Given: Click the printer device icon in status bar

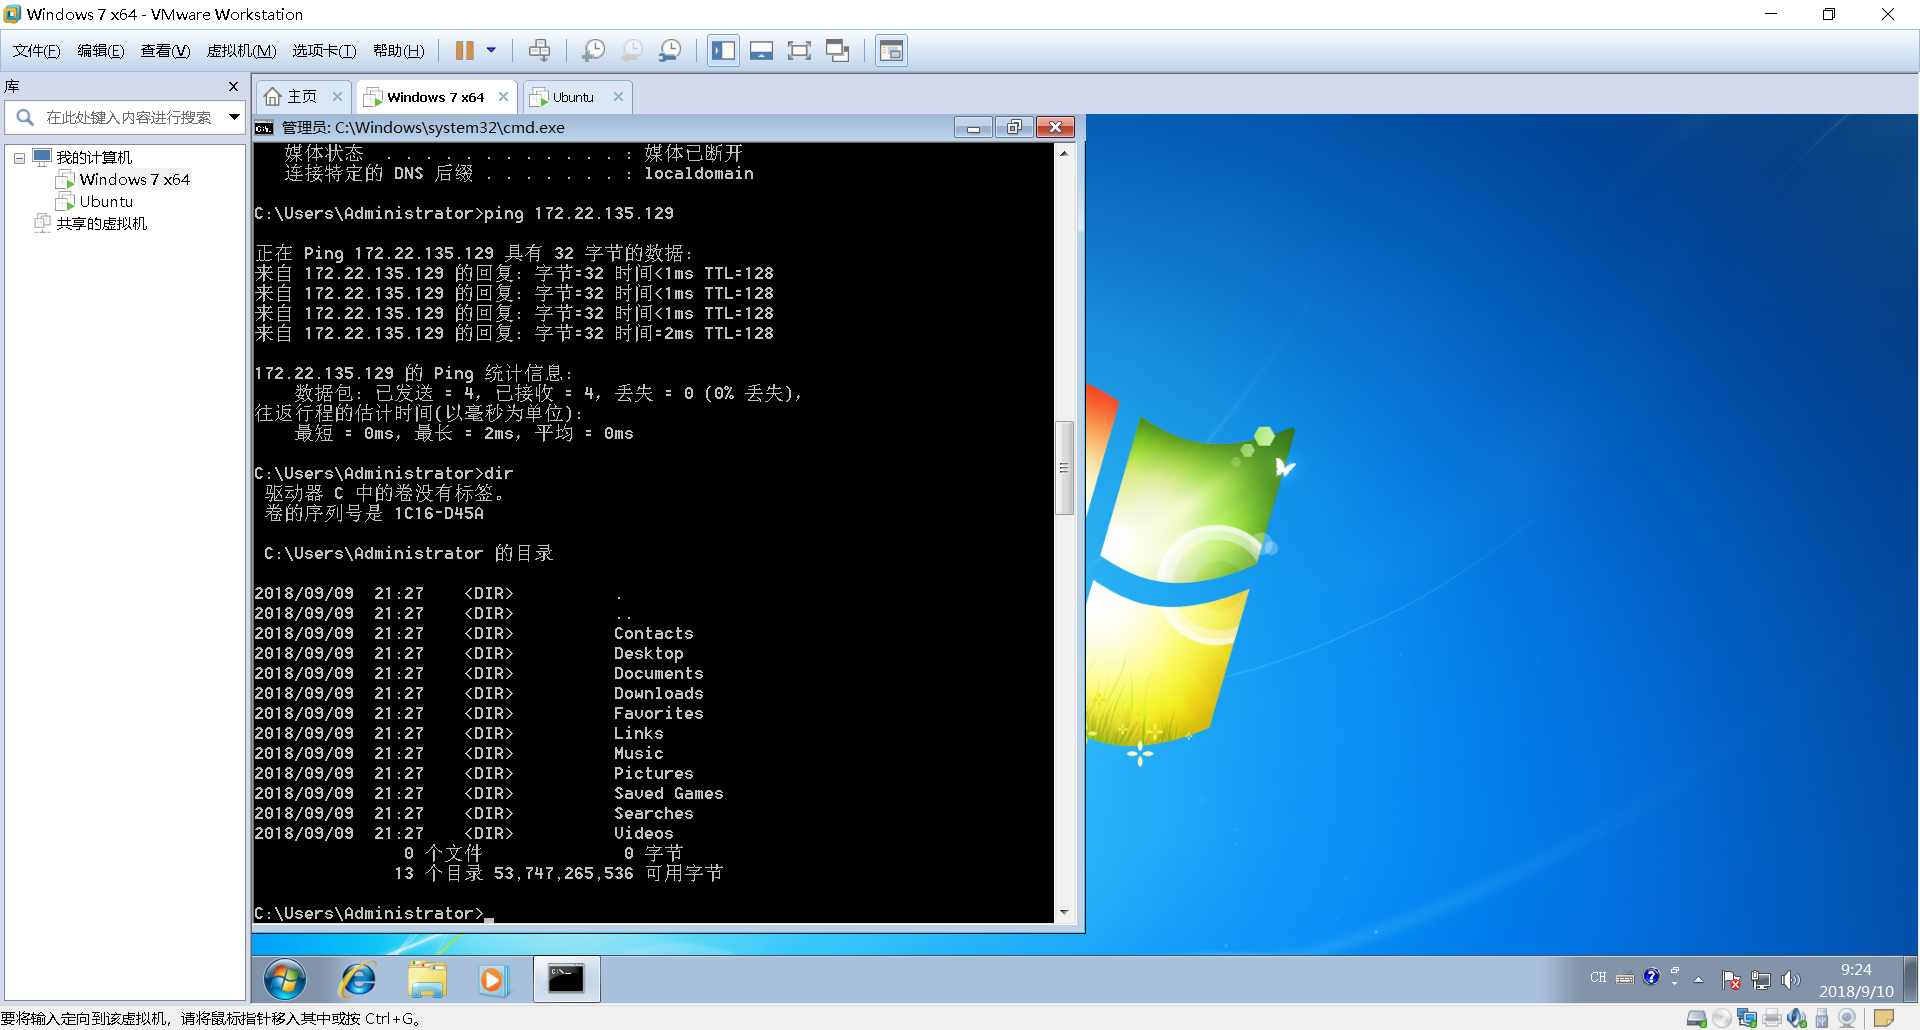Looking at the screenshot, I should (1772, 1018).
